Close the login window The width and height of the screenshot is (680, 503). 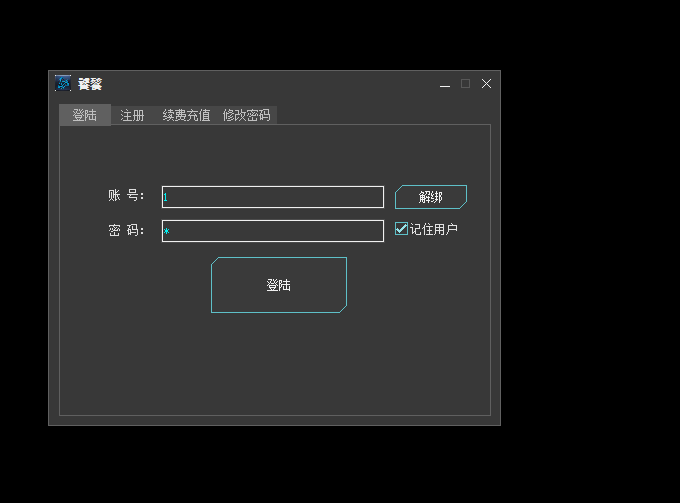coord(486,84)
